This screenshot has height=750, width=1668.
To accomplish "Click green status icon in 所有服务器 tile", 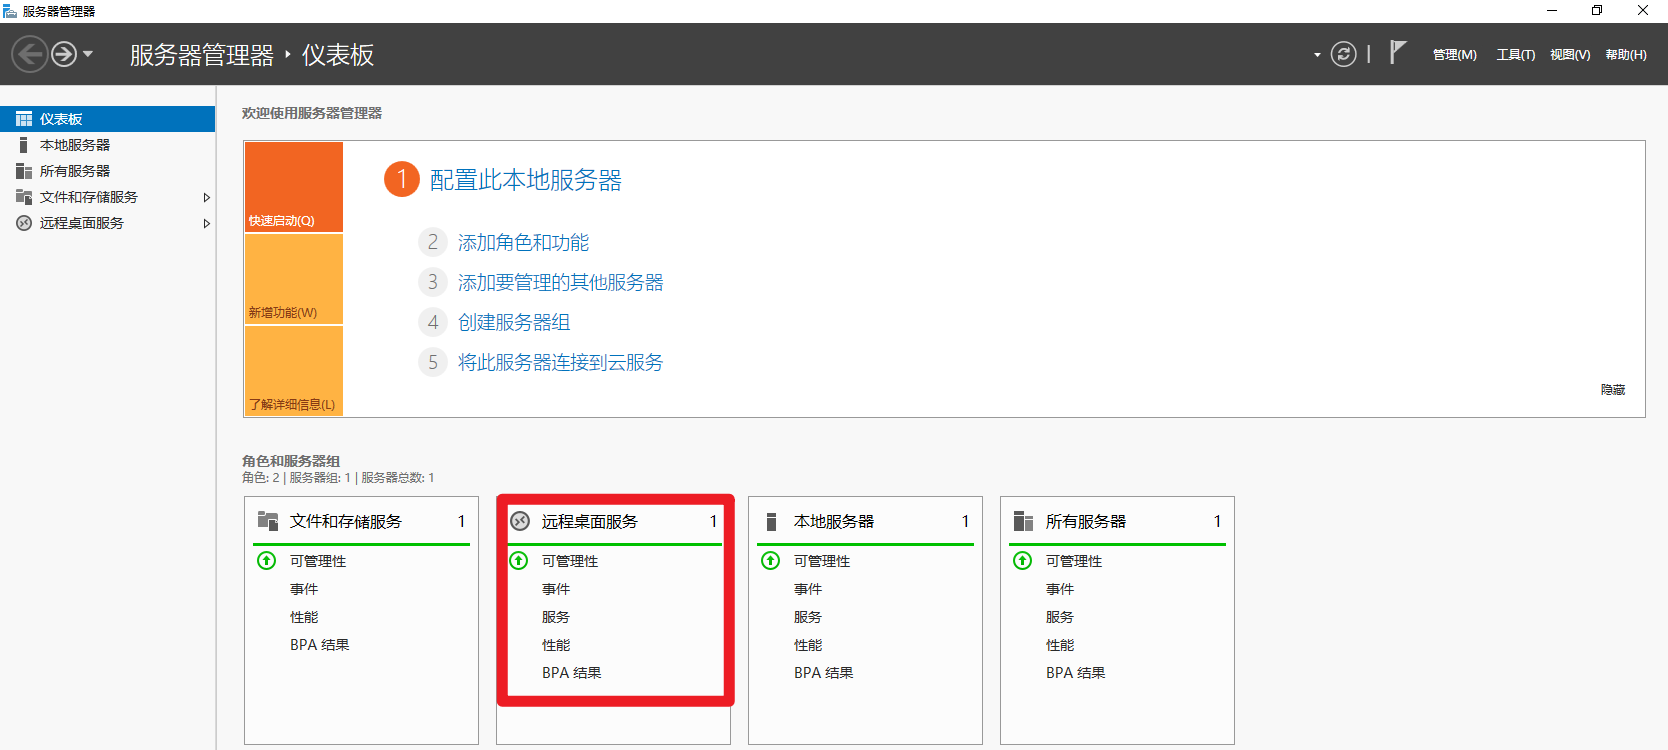I will click(1023, 561).
